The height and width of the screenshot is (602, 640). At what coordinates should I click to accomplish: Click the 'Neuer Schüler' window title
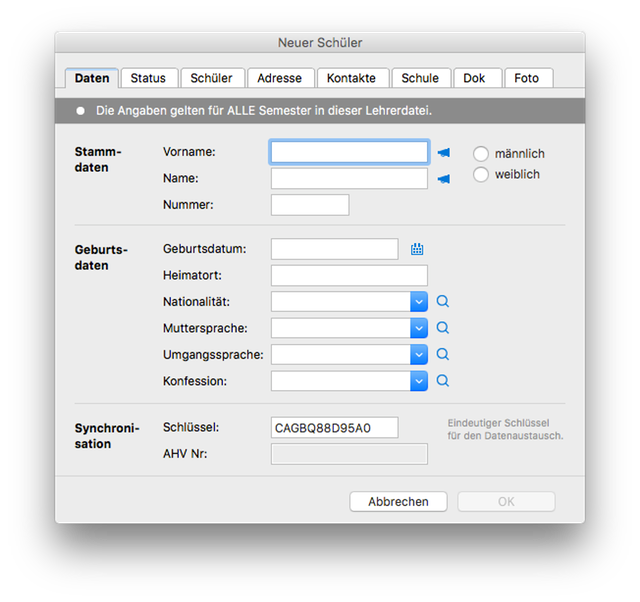(x=320, y=42)
